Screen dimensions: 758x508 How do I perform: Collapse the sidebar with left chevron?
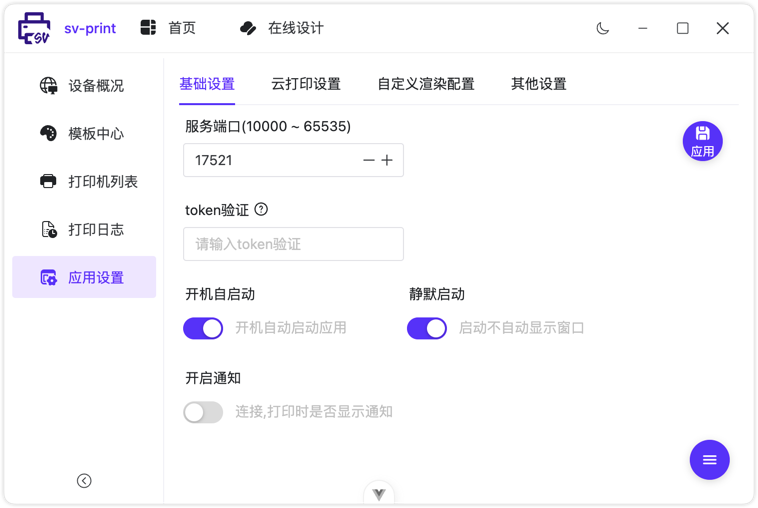[x=84, y=481]
